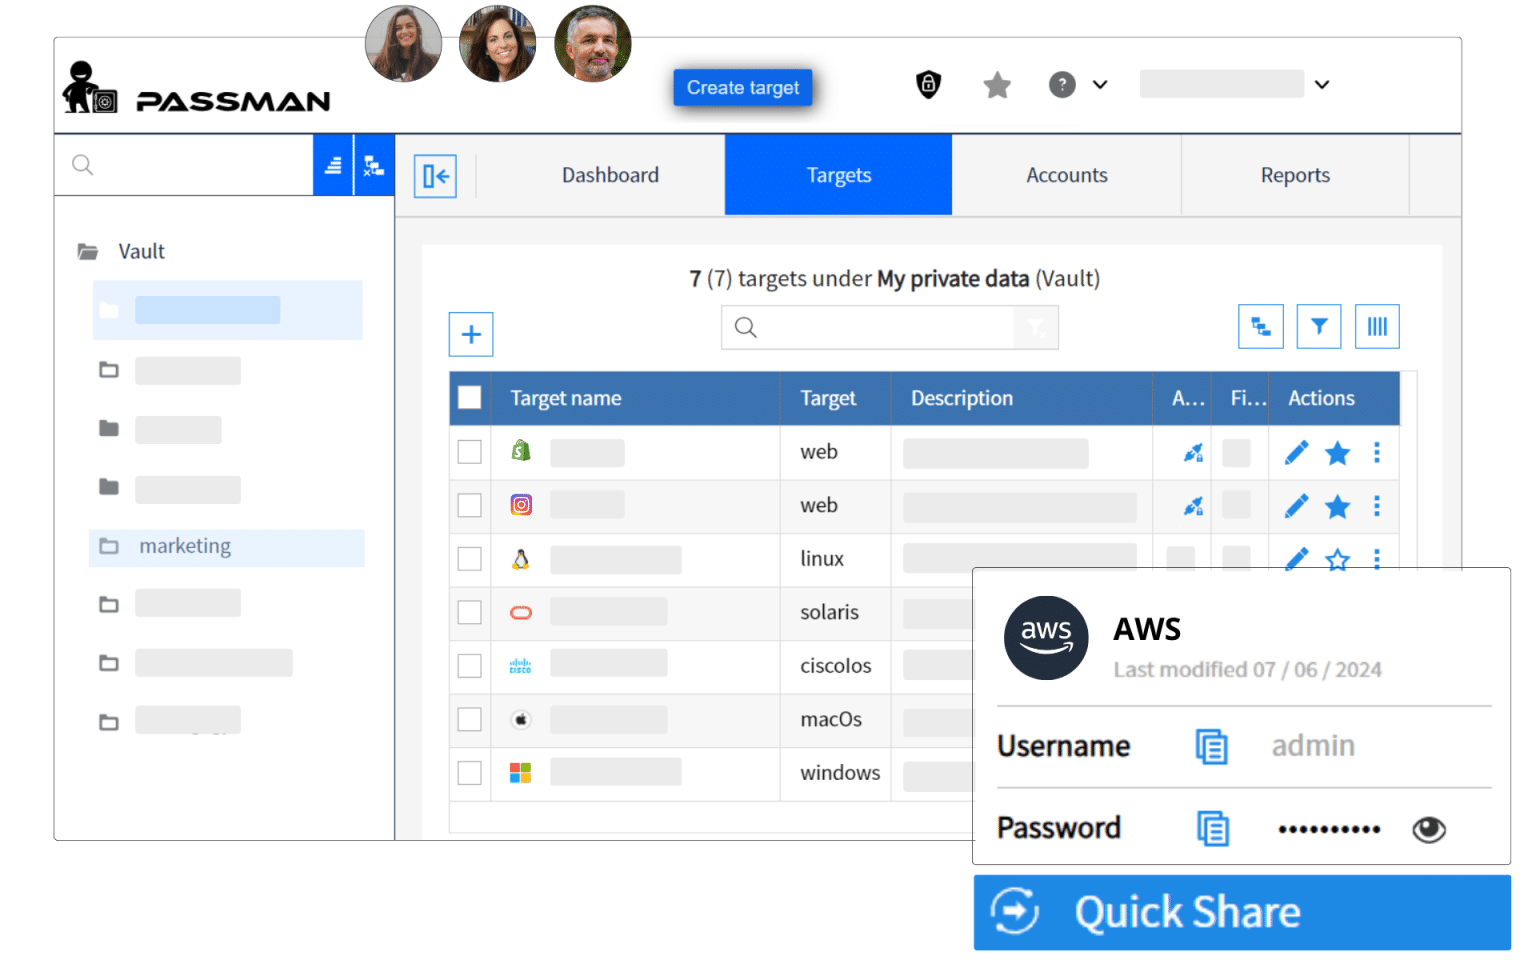Click the Instagram target row icon
Viewport: 1536px width, 960px height.
pos(521,505)
